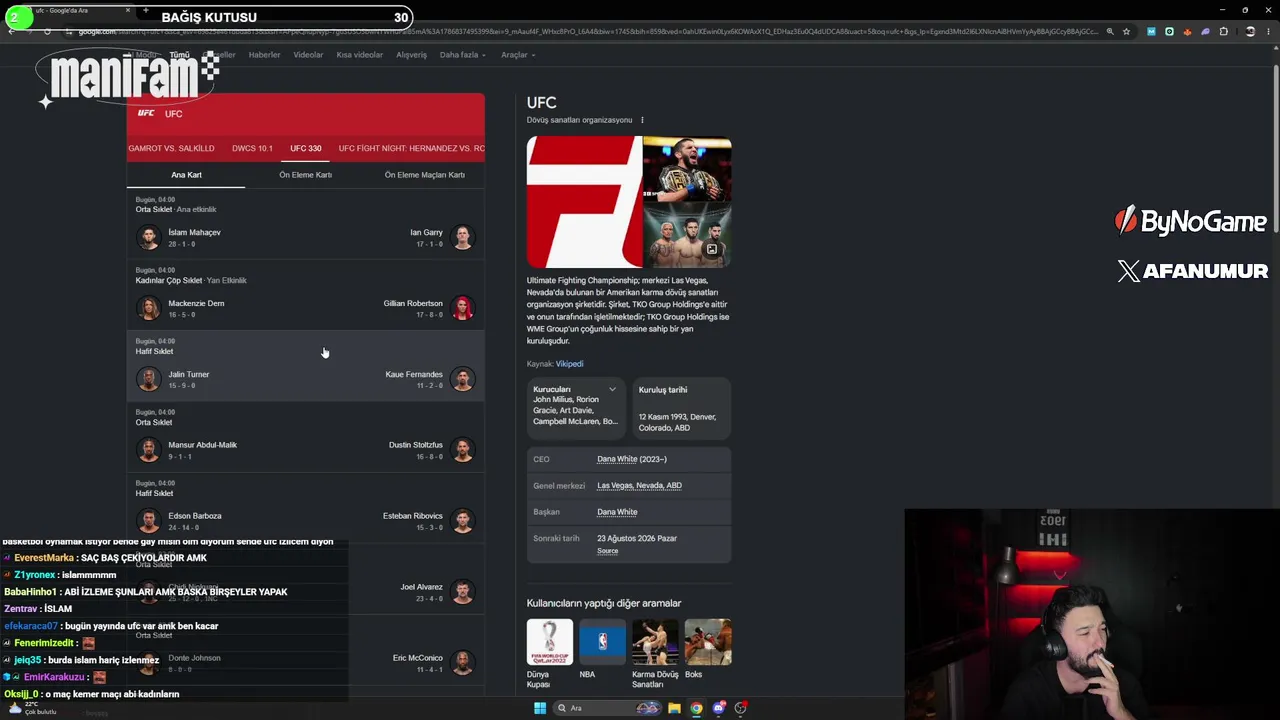Select the Gamrot vs. Salkilld event tab
This screenshot has width=1280, height=720.
click(171, 148)
